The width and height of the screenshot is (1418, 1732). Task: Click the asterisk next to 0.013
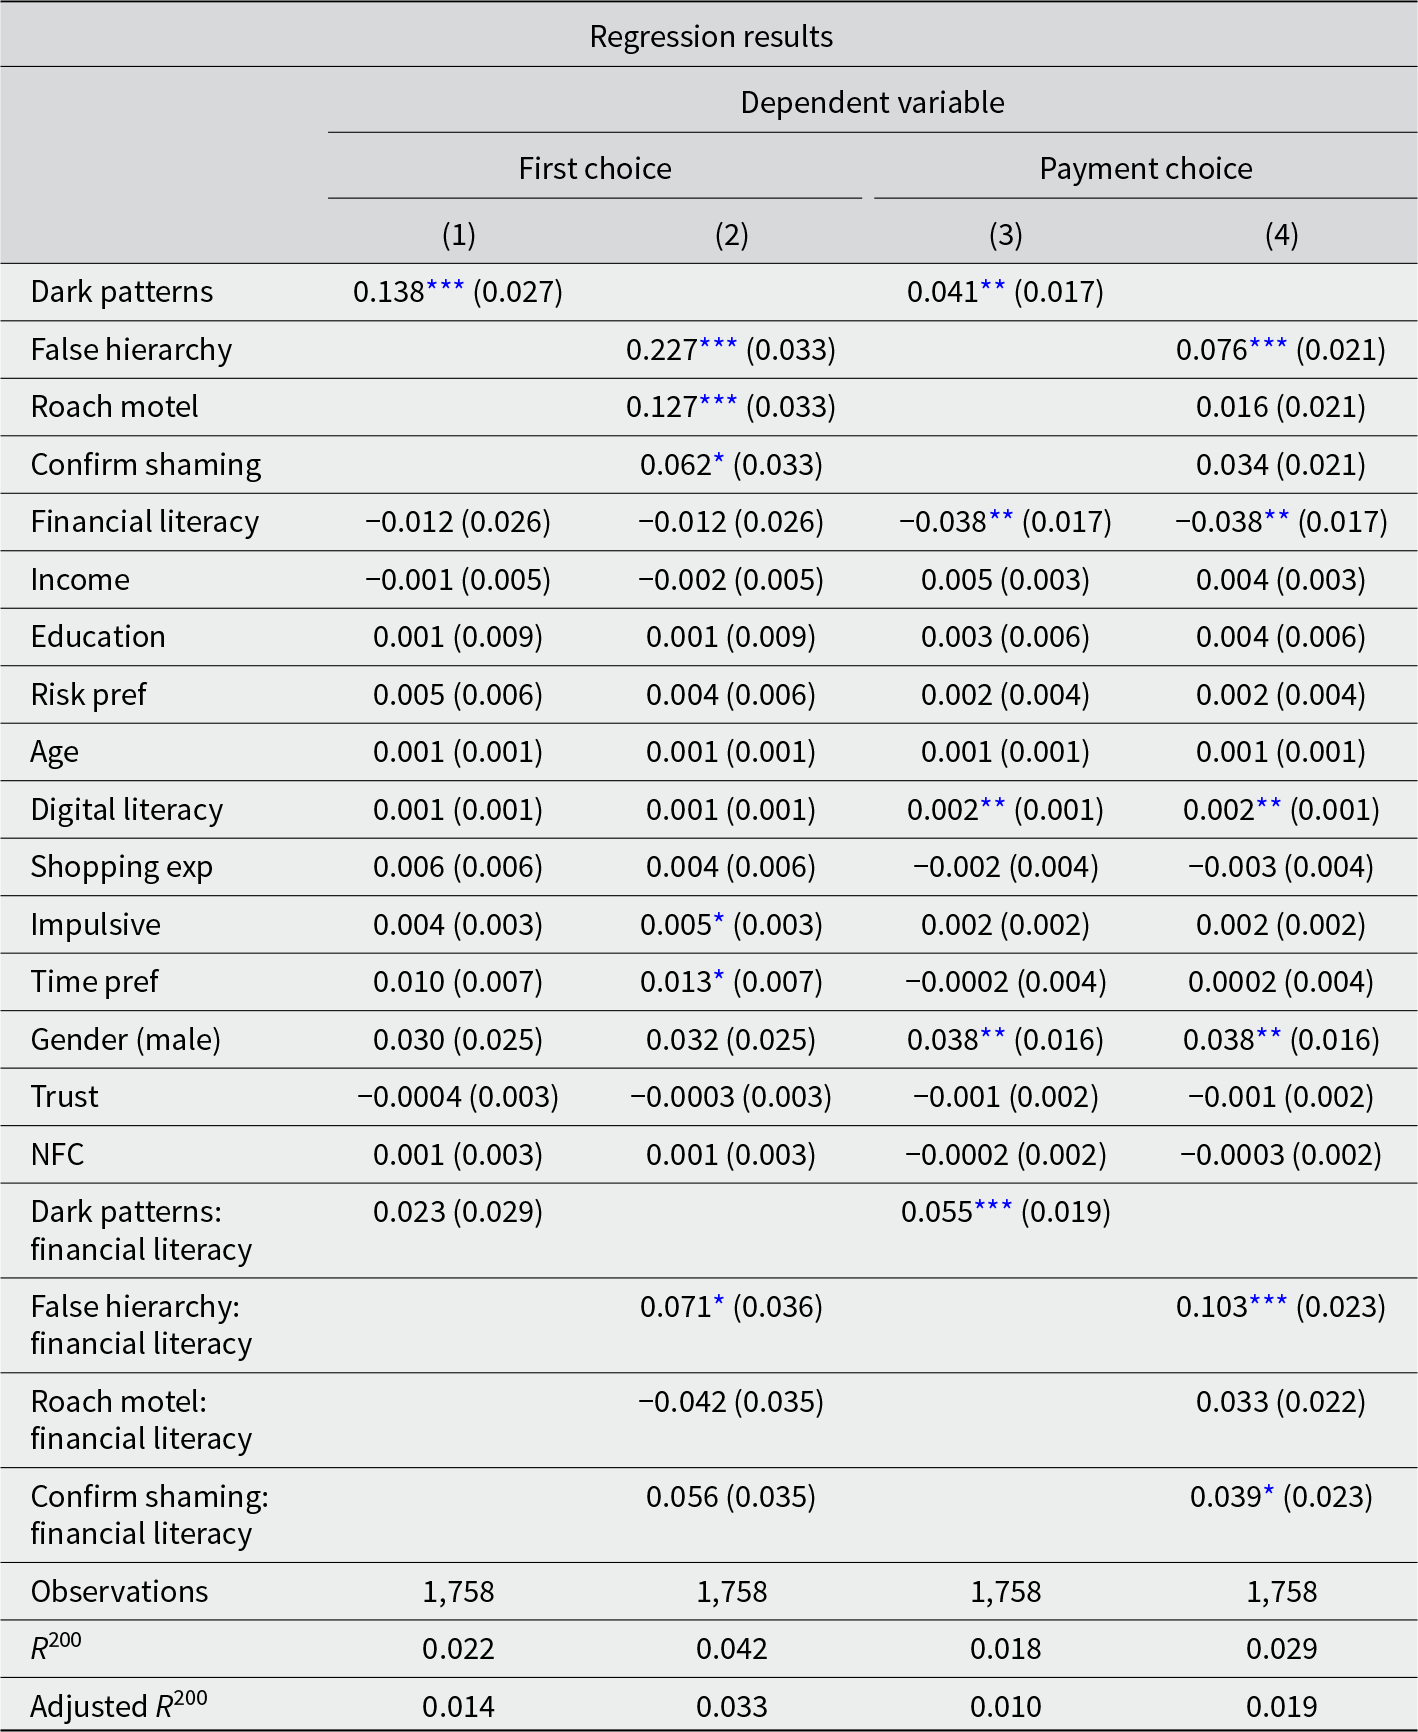point(718,978)
